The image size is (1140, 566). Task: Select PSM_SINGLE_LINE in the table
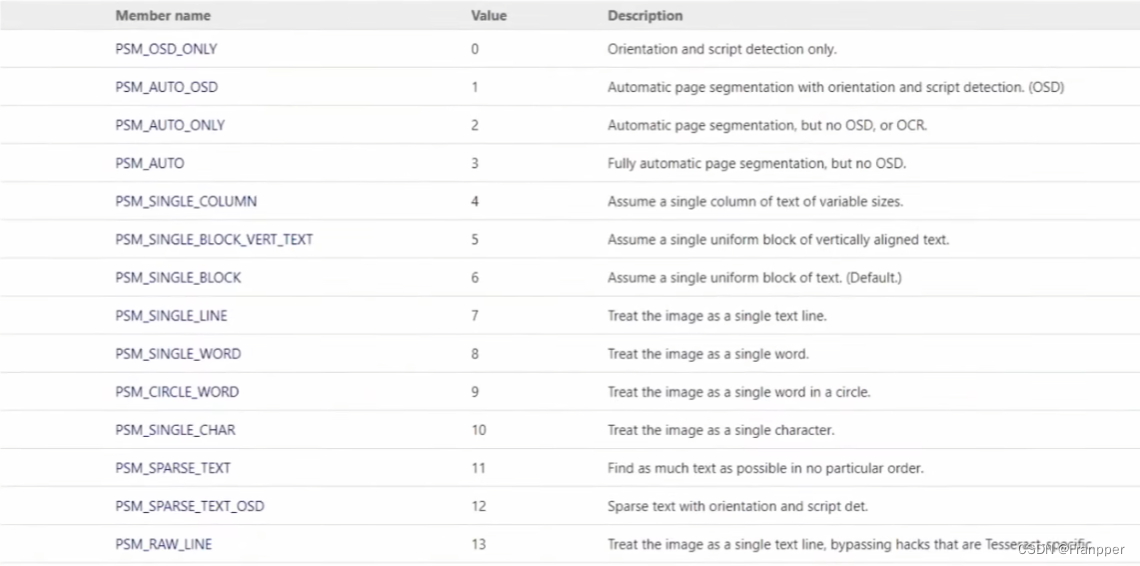(171, 316)
